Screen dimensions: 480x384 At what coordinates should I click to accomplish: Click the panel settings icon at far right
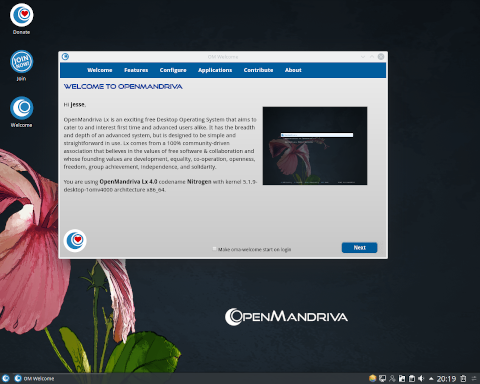pyautogui.click(x=474, y=378)
